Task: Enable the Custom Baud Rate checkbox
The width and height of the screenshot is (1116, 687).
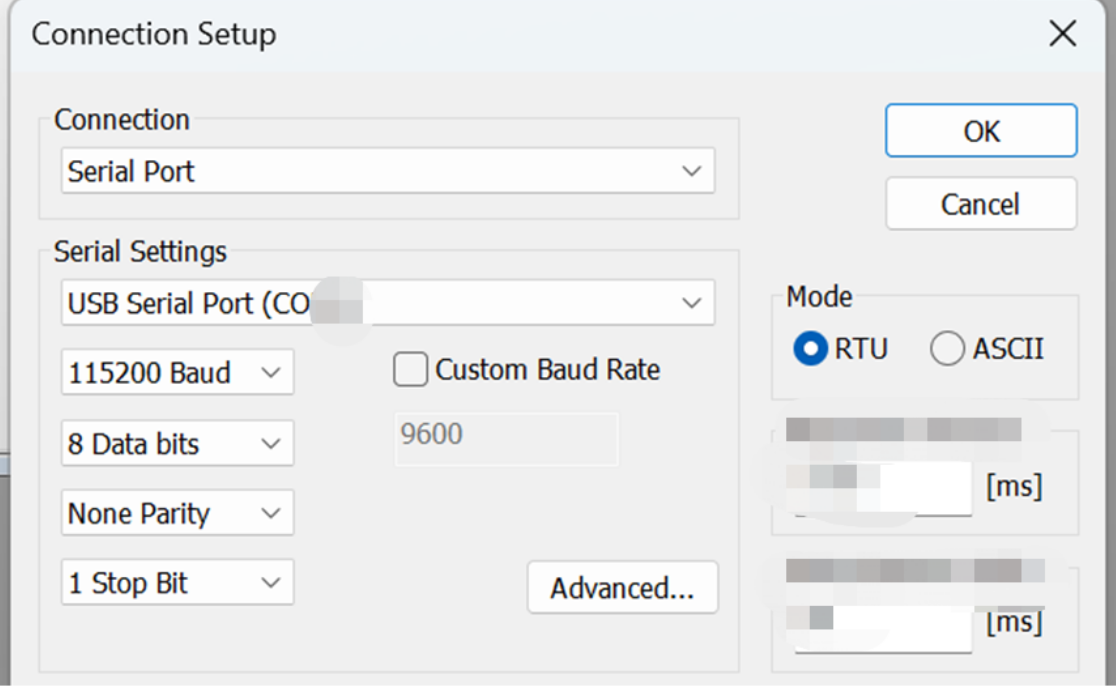Action: (x=411, y=369)
